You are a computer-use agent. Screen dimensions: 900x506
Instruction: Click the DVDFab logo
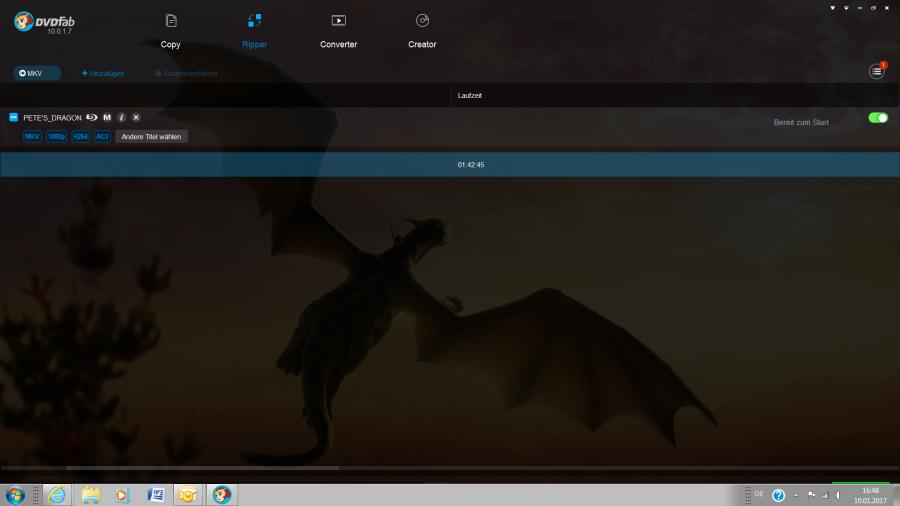[x=44, y=22]
